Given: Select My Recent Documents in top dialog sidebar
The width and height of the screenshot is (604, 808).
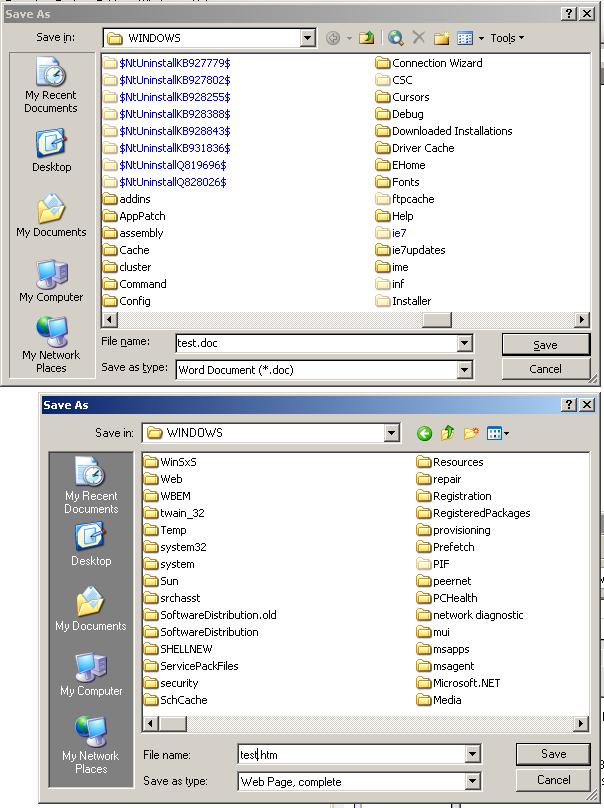Looking at the screenshot, I should (x=51, y=85).
